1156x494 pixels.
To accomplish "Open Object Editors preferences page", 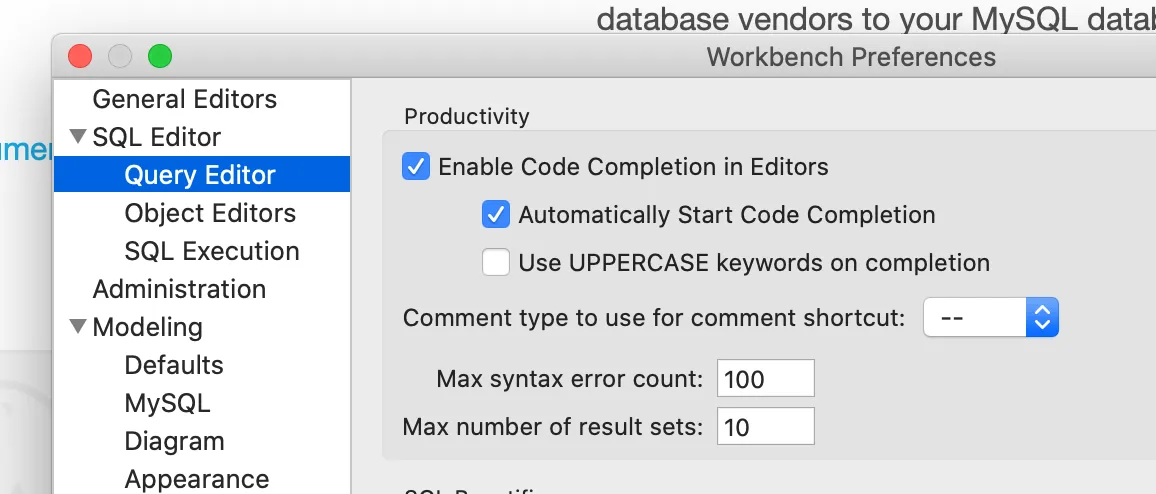I will coord(210,213).
